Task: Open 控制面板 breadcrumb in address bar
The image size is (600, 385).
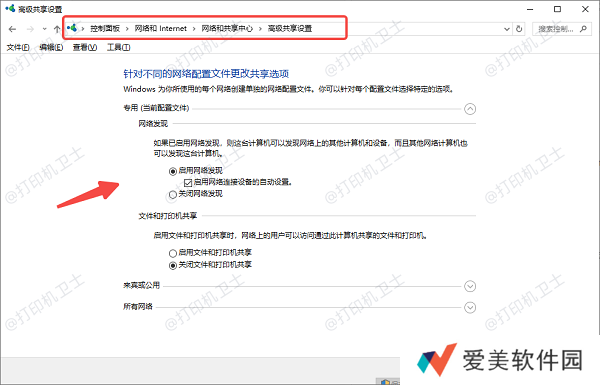Action: 105,28
